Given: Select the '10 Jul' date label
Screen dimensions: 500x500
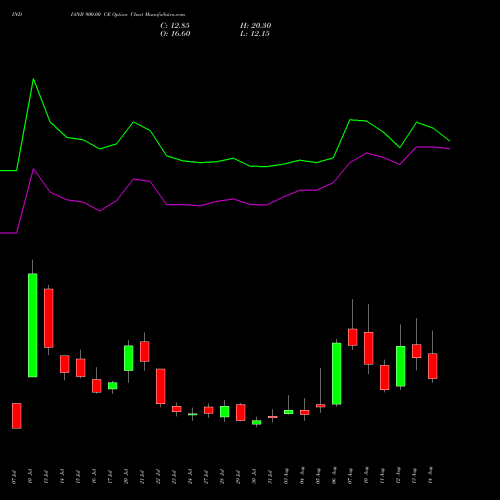Looking at the screenshot, I should click(x=30, y=477).
